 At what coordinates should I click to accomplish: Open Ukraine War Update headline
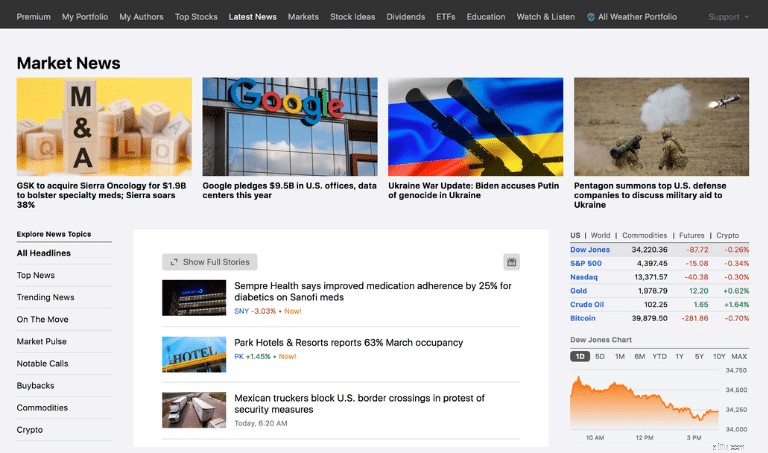474,190
